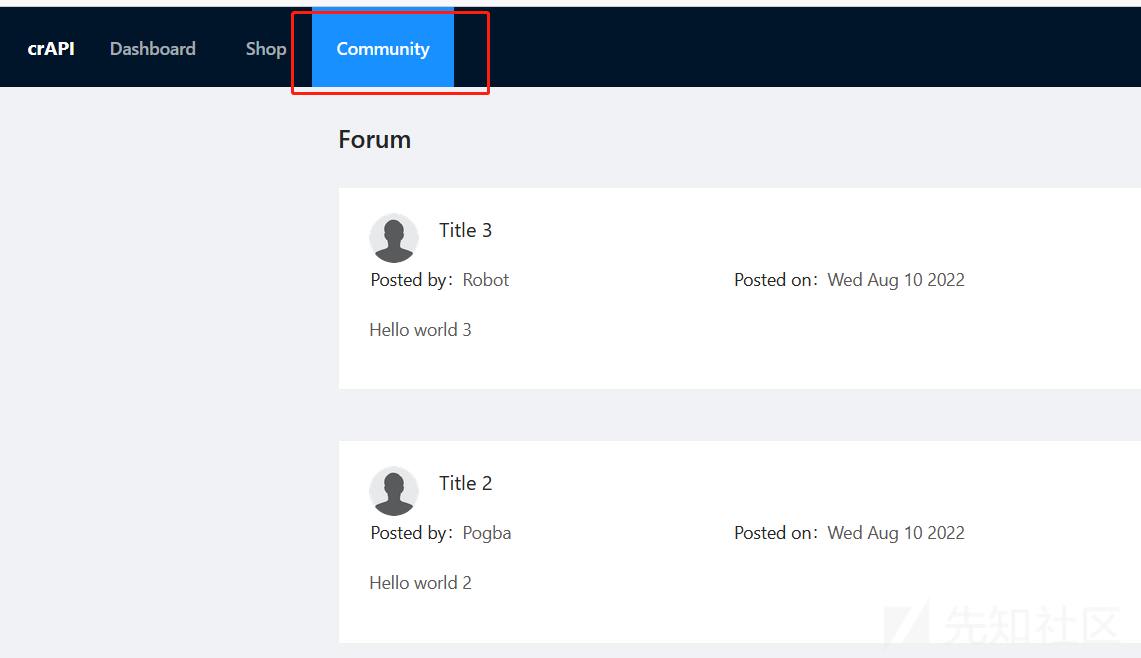Image resolution: width=1141 pixels, height=658 pixels.
Task: Click the avatar icon beside Title 3
Action: click(394, 238)
